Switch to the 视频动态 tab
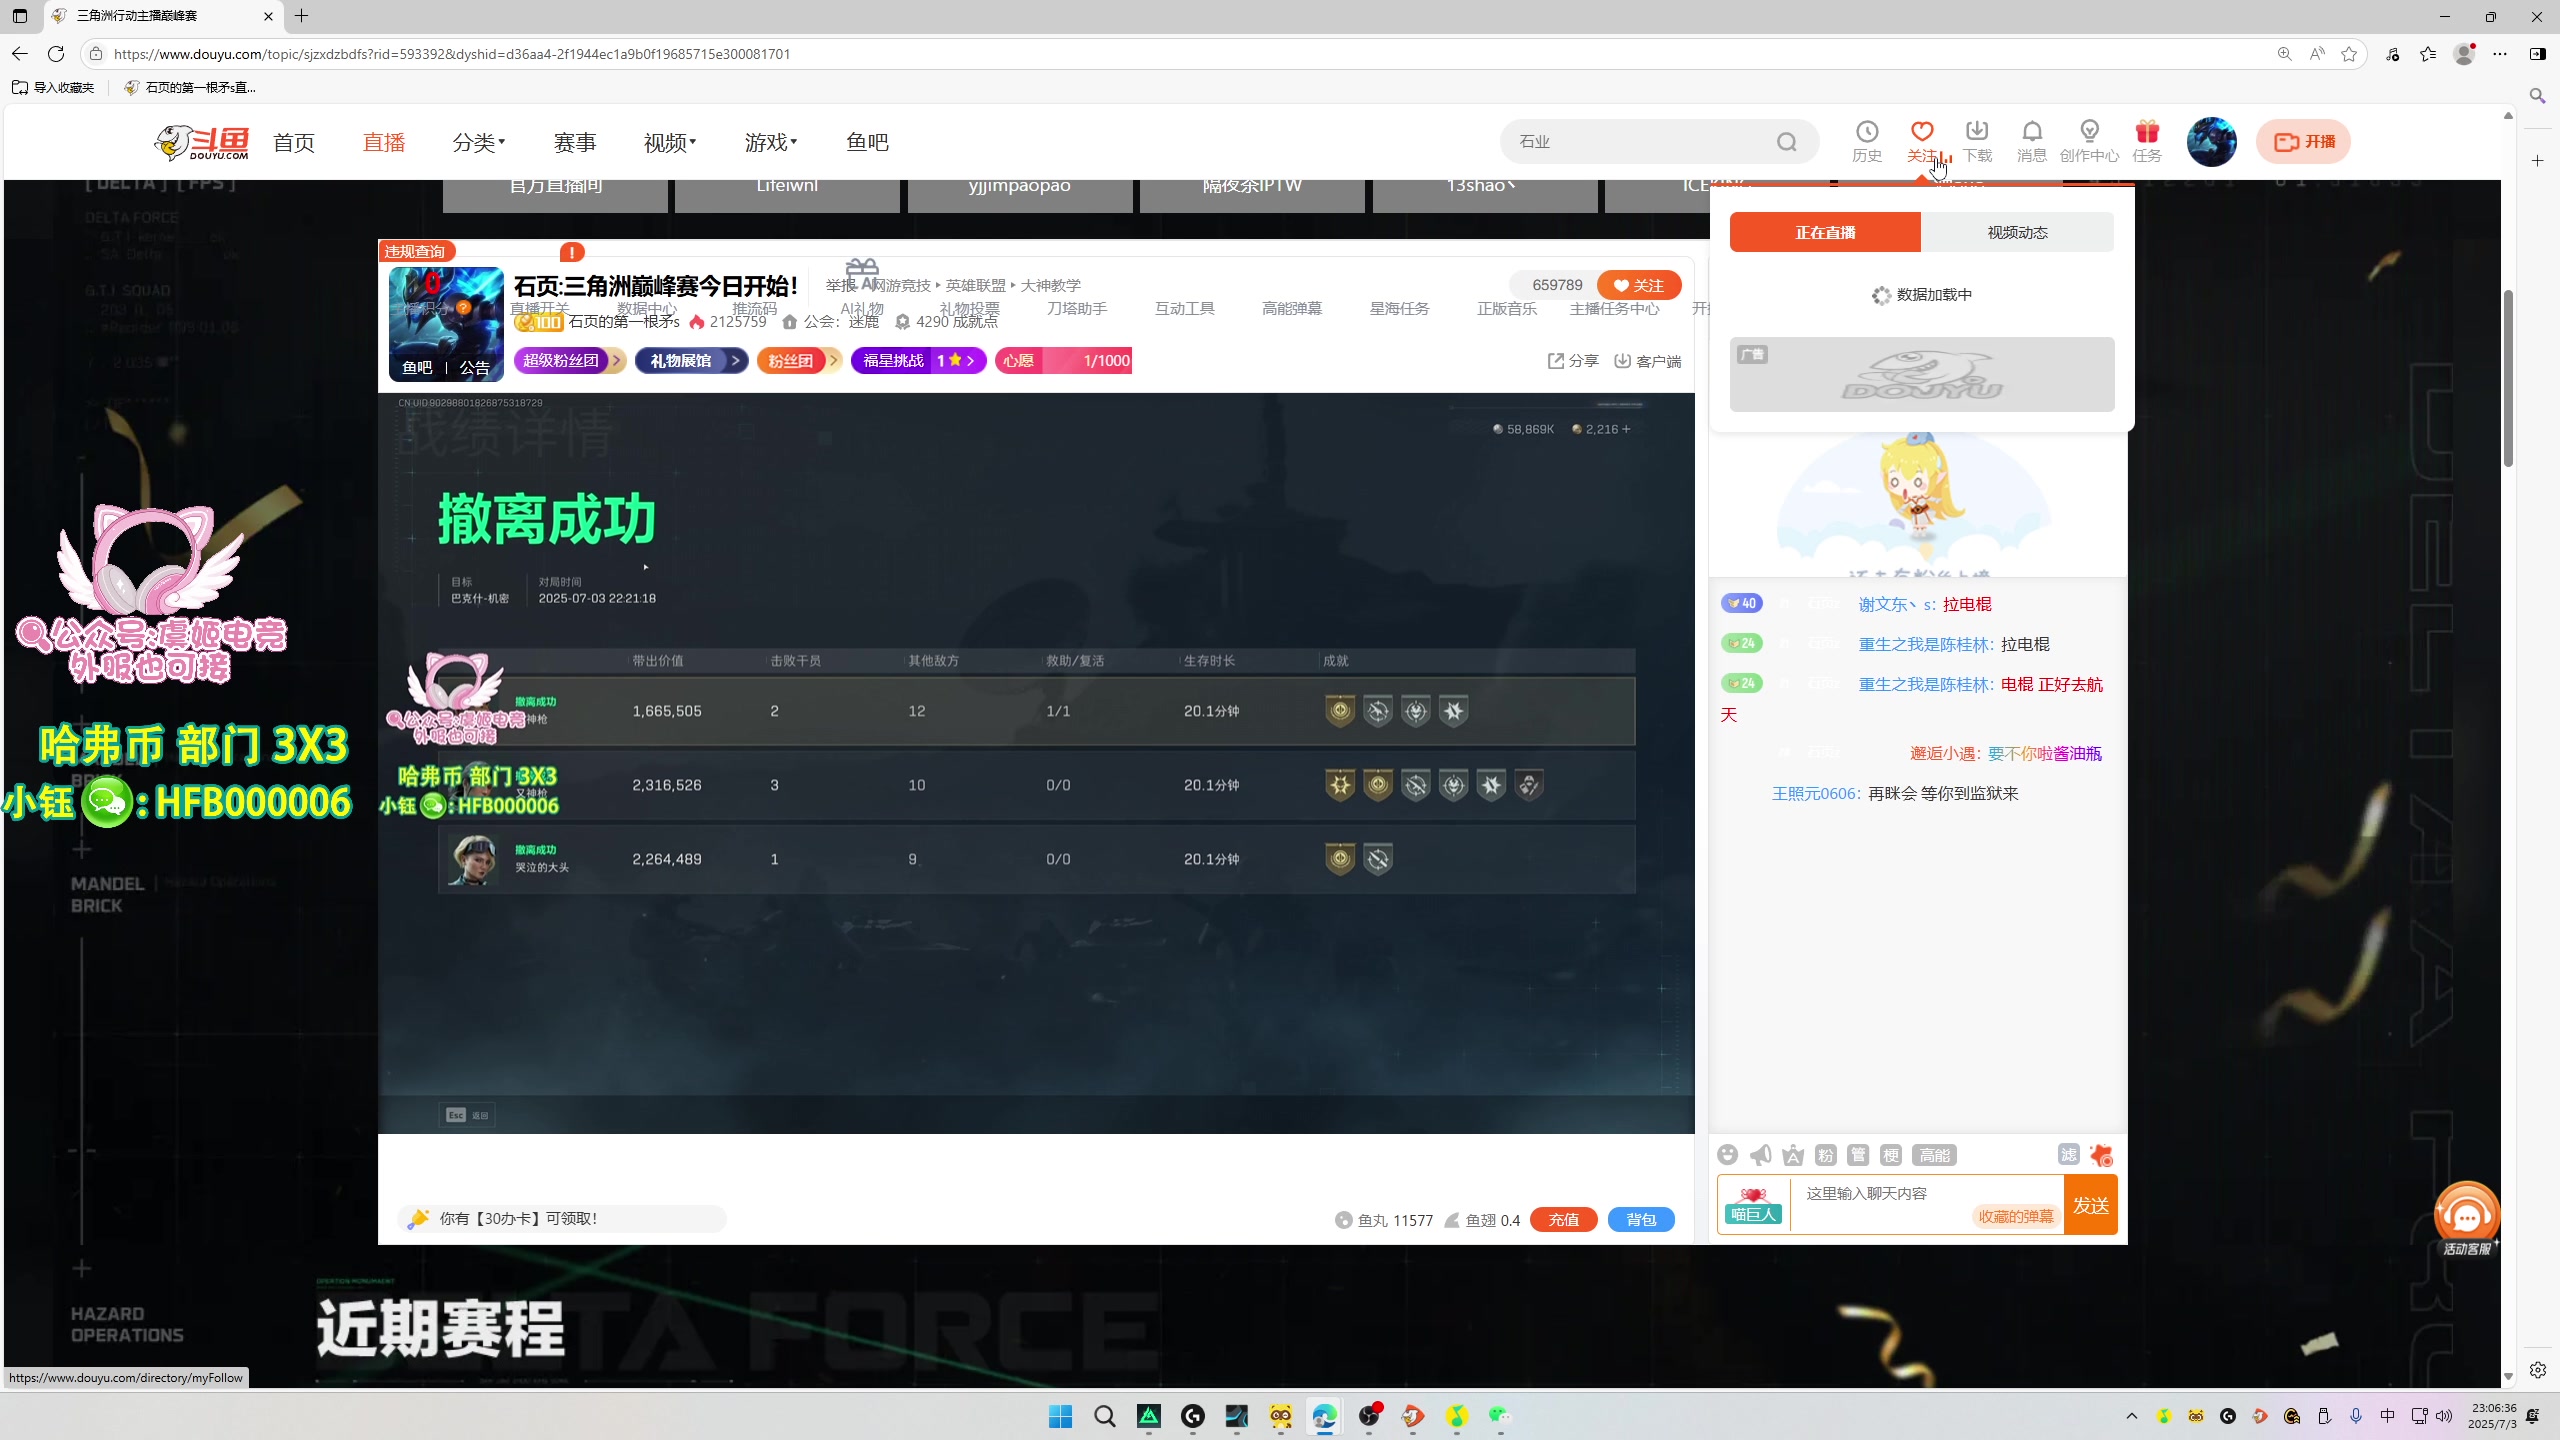2560x1440 pixels. pos(2017,232)
